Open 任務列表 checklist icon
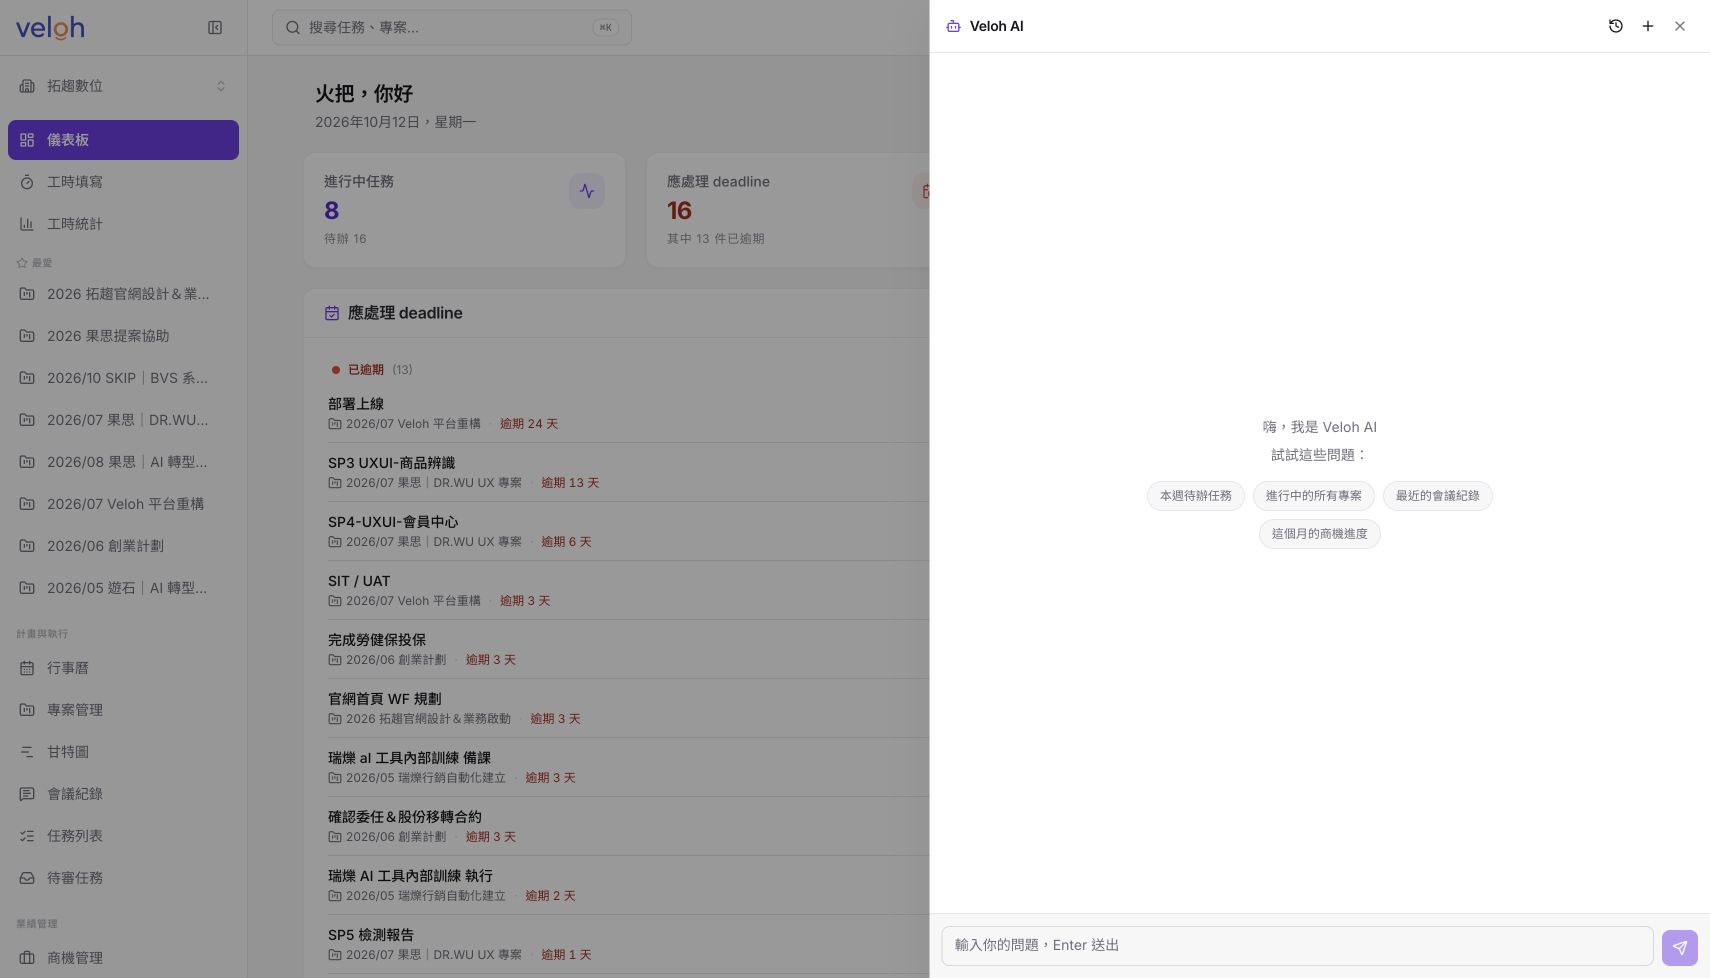The height and width of the screenshot is (978, 1710). click(27, 836)
